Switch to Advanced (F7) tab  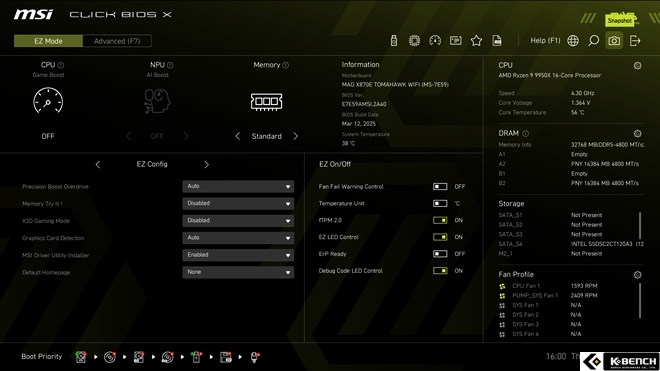(117, 41)
